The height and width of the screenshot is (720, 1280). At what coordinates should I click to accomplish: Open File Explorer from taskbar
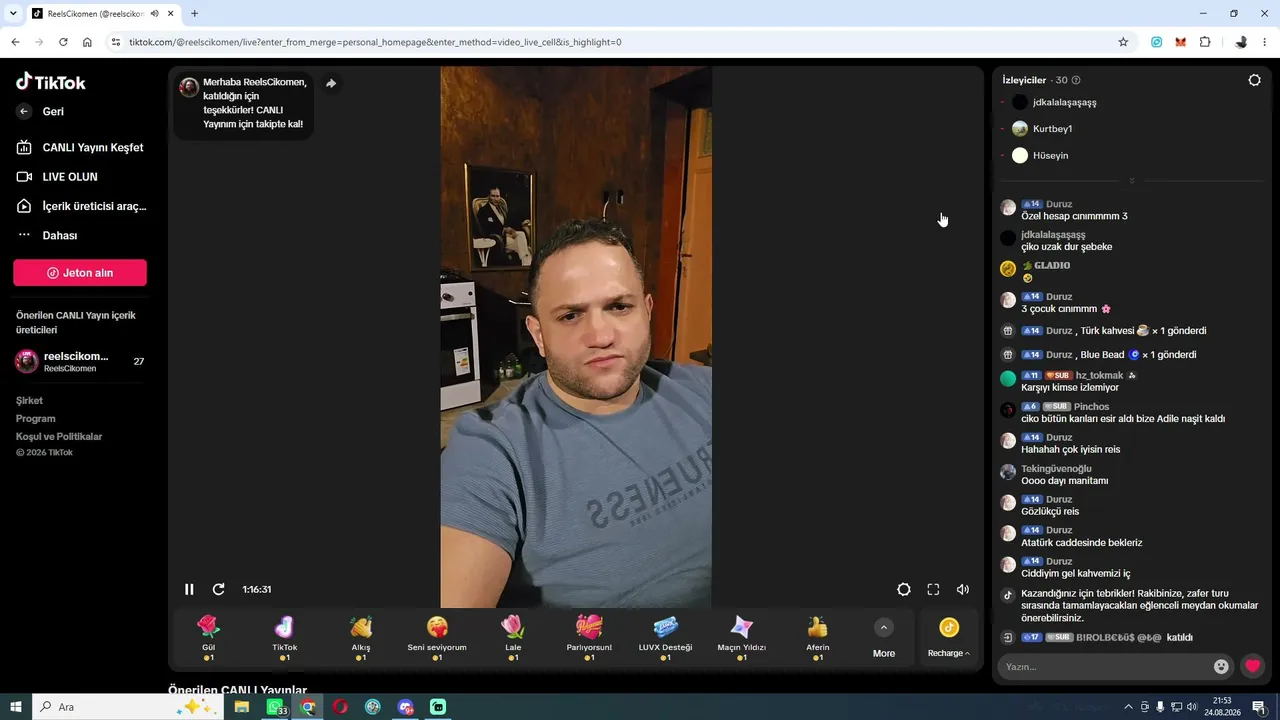[242, 707]
